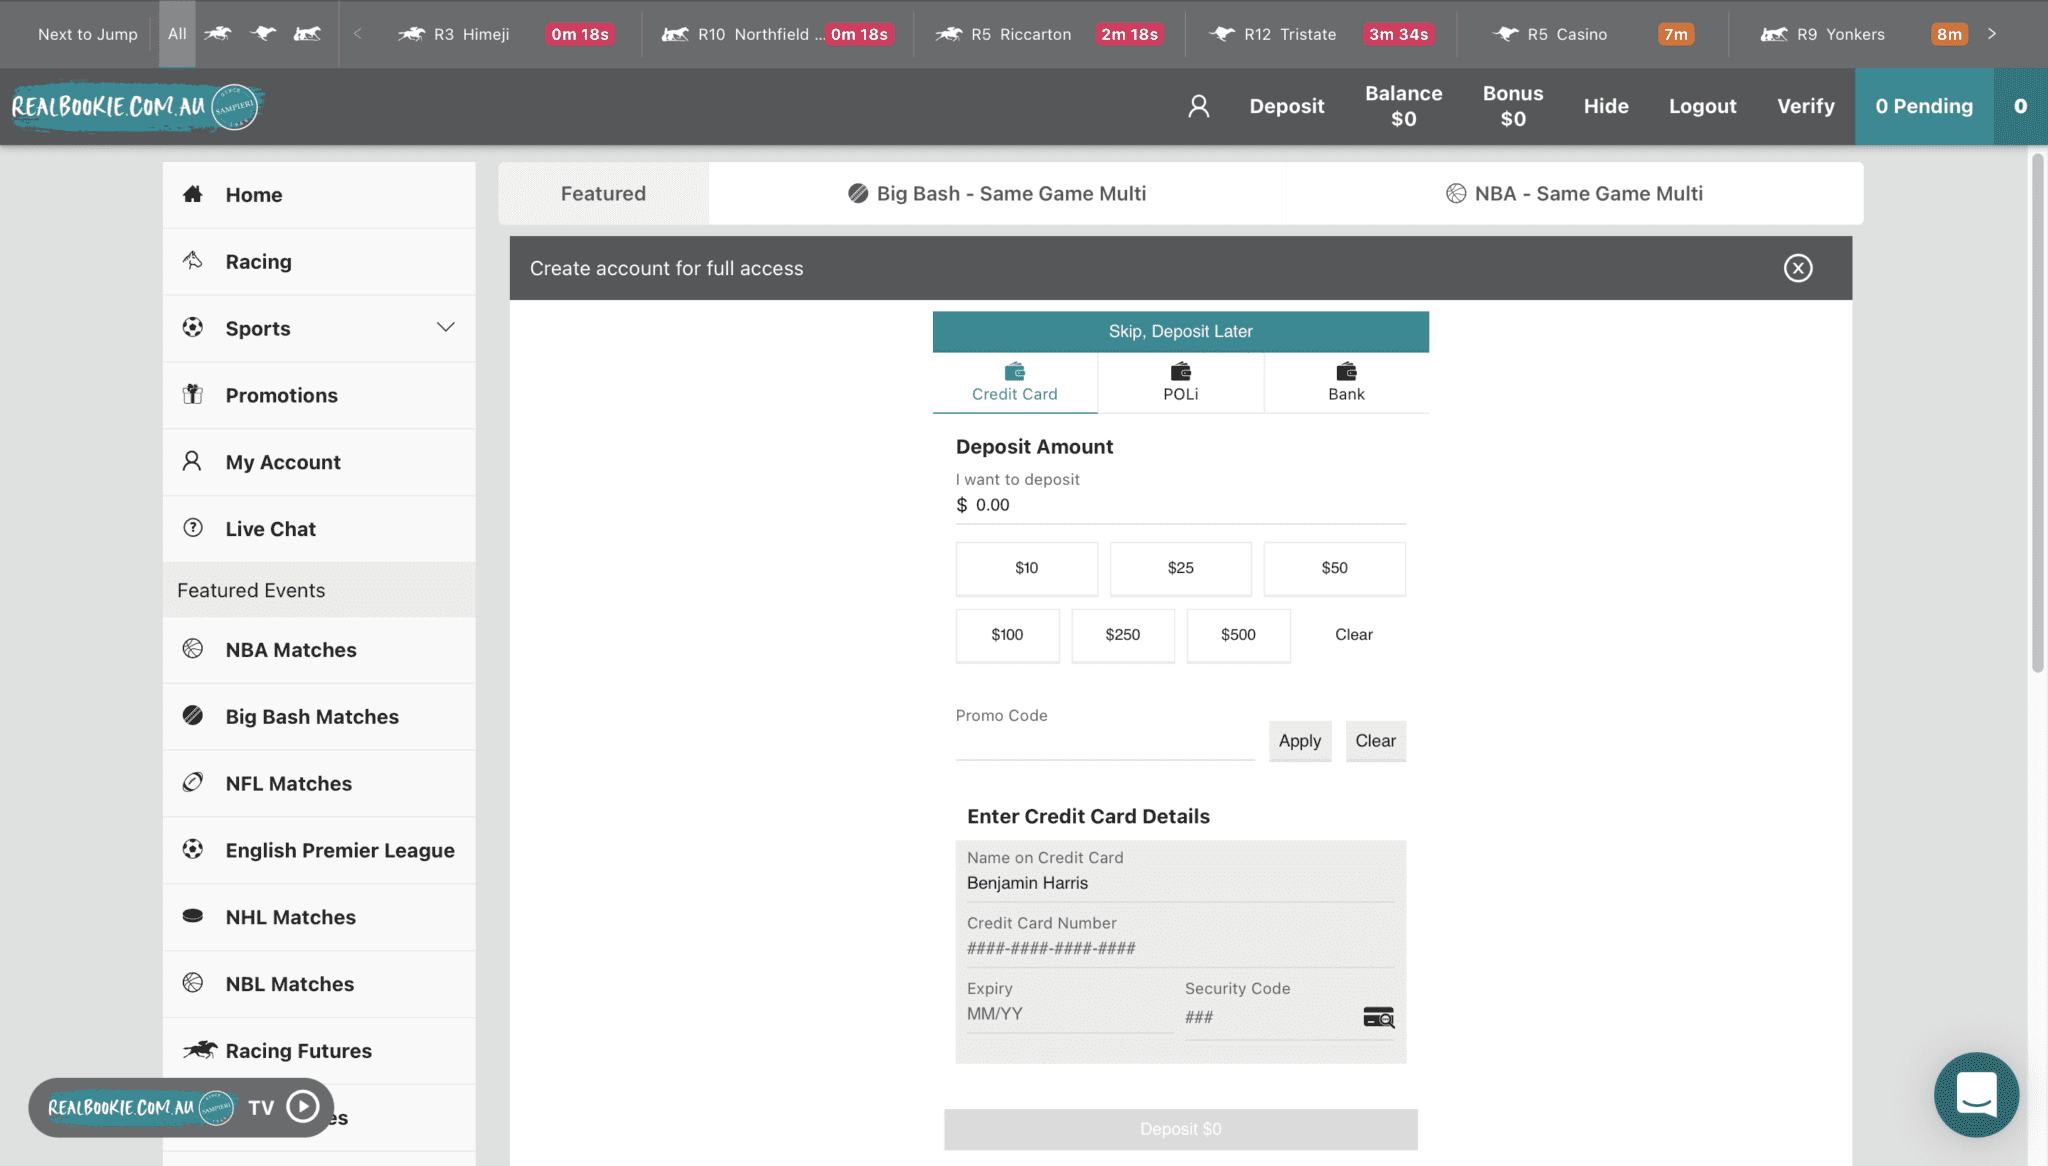
Task: Open Big Bash Matches featured event
Action: point(319,717)
